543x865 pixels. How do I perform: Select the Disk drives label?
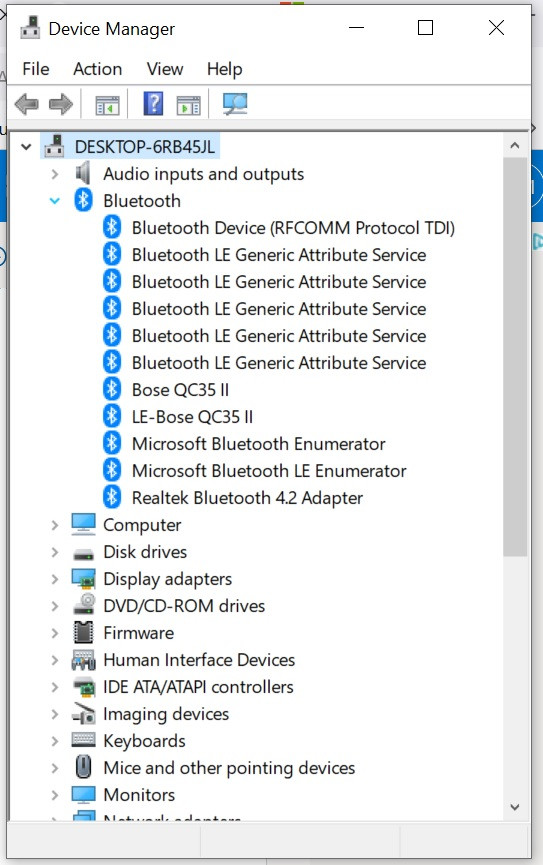click(x=145, y=552)
